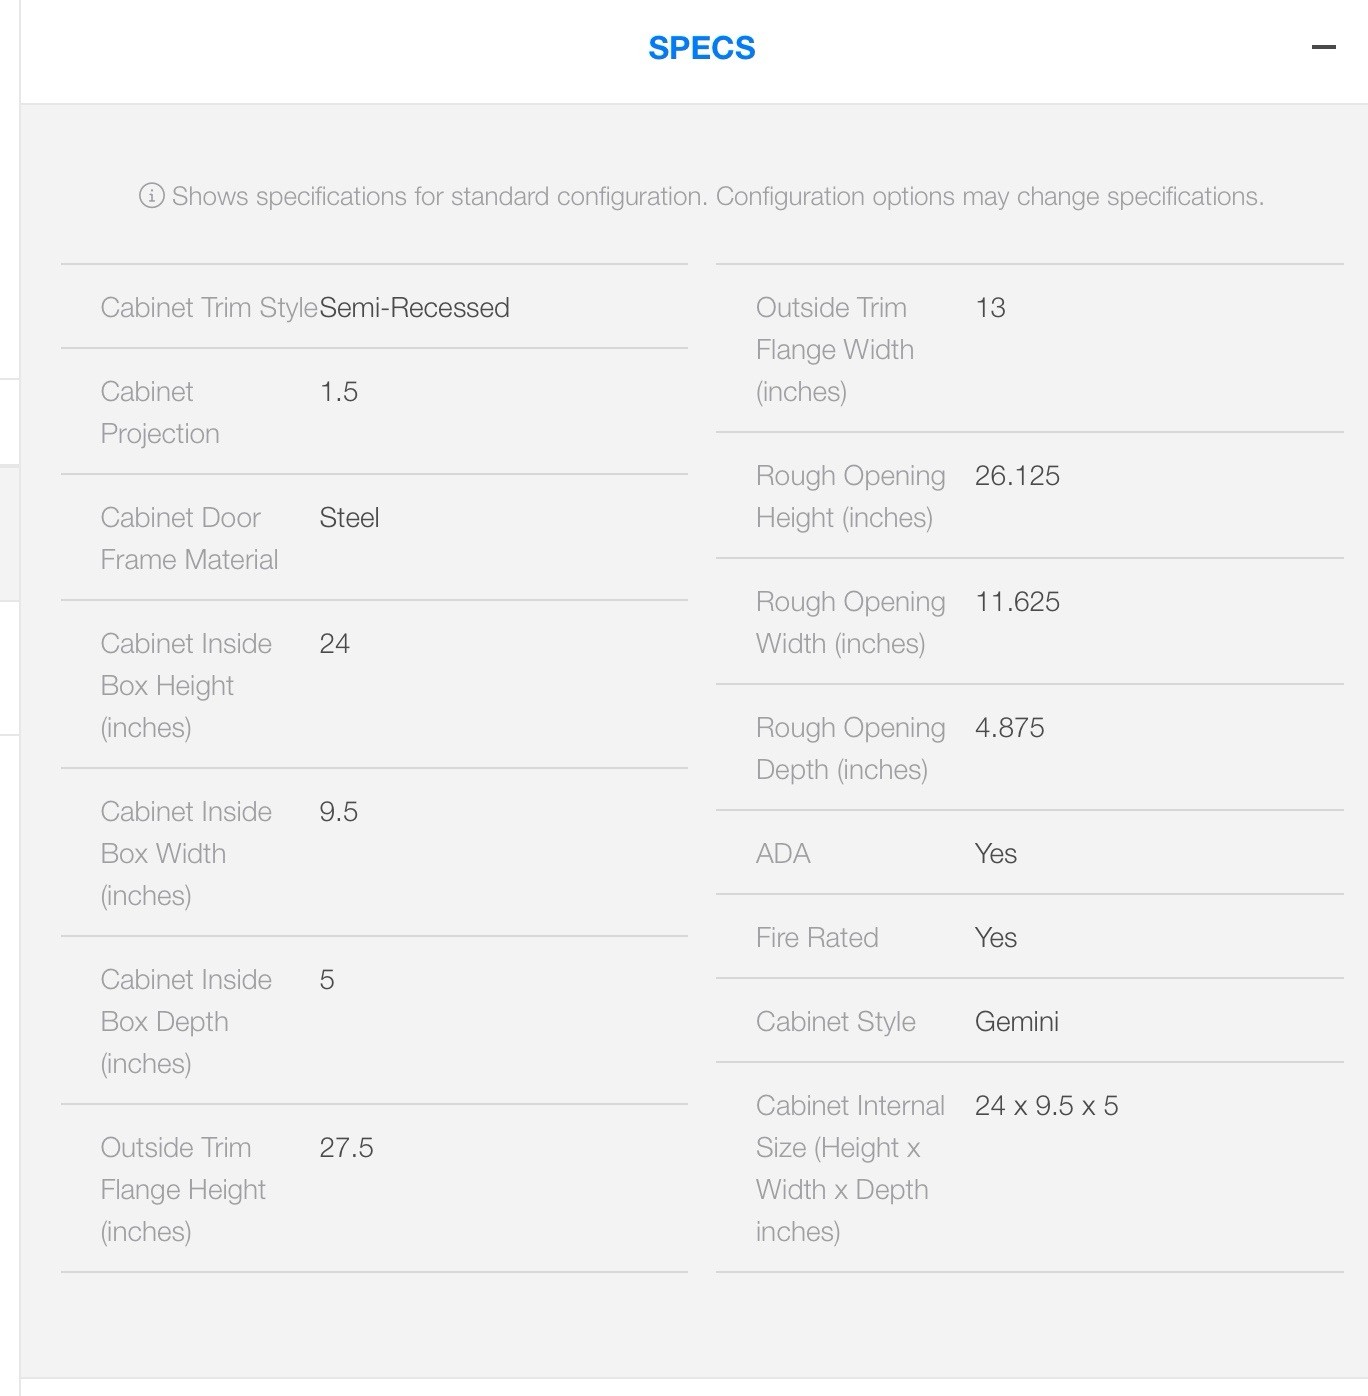Select the 24 x 9.5 x 5 internal size
This screenshot has width=1368, height=1396.
[x=1046, y=1105]
